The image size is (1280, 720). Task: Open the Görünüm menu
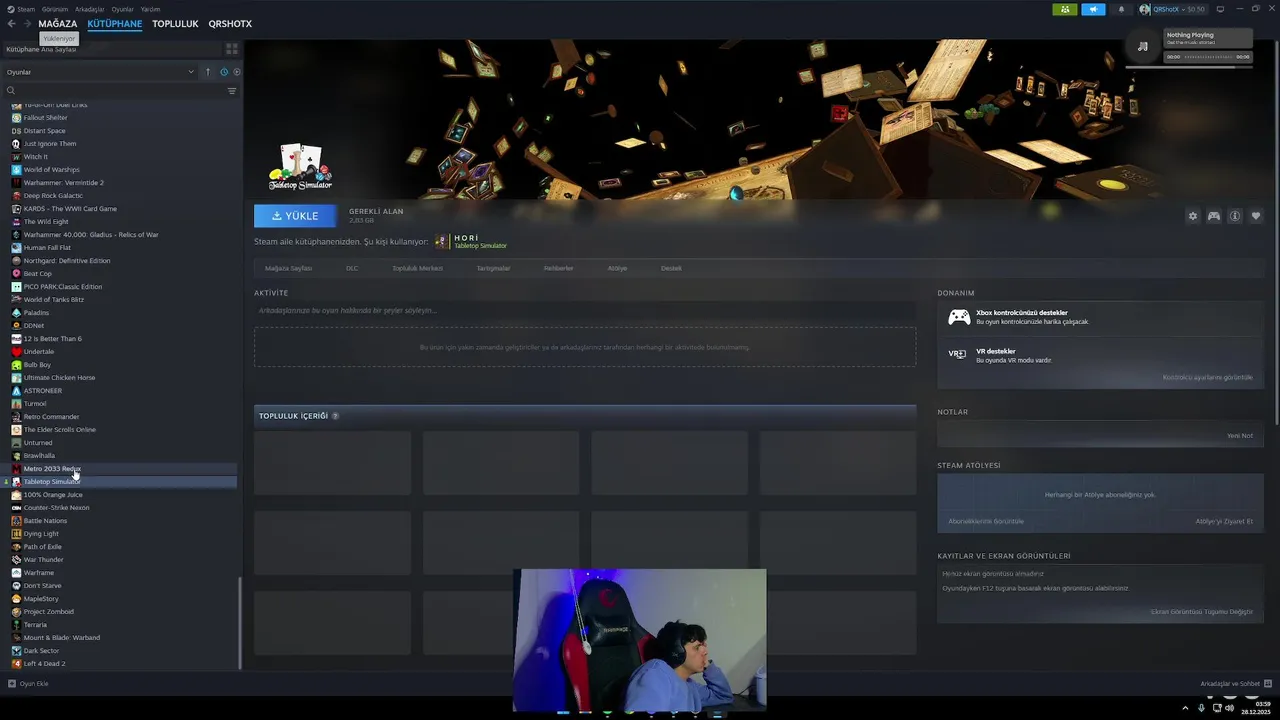coord(55,9)
